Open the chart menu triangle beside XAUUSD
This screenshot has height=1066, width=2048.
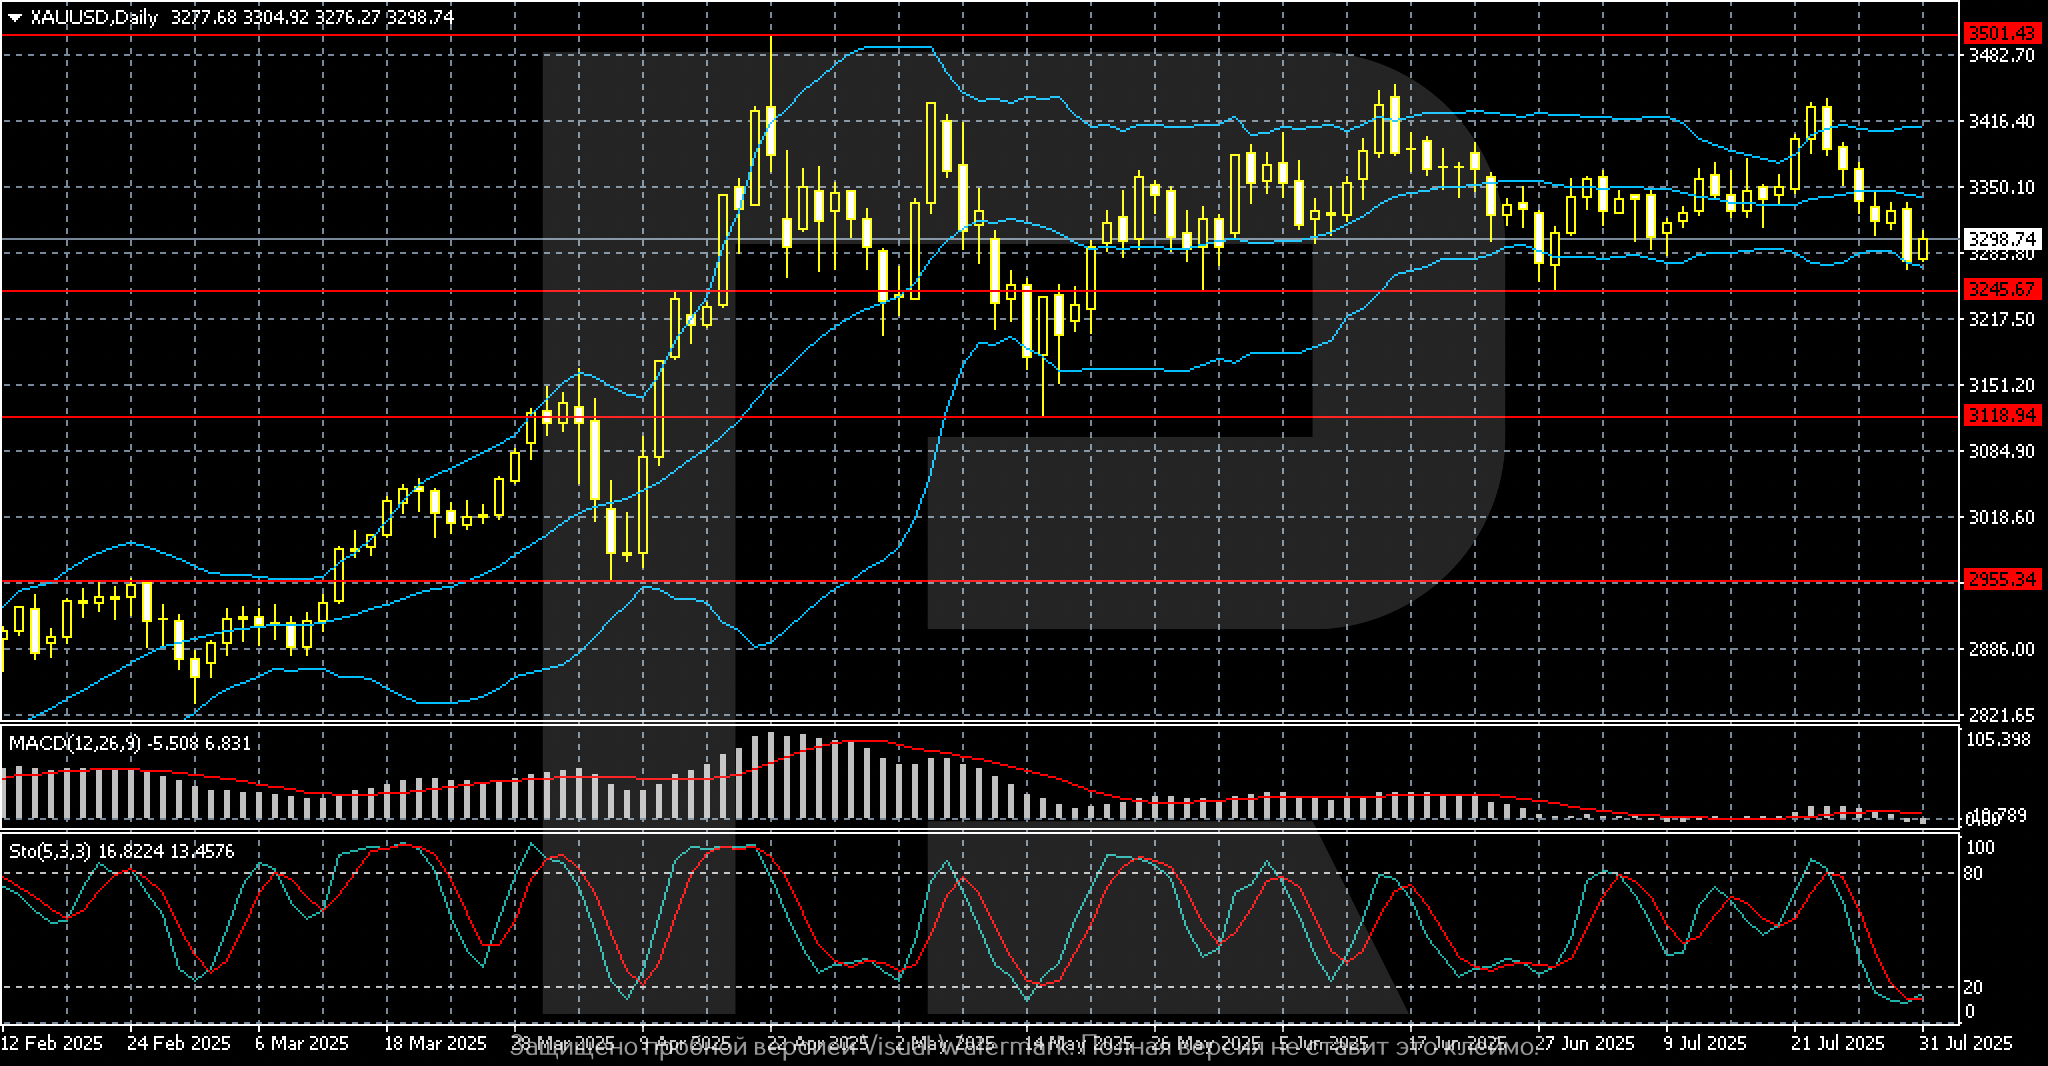point(15,18)
